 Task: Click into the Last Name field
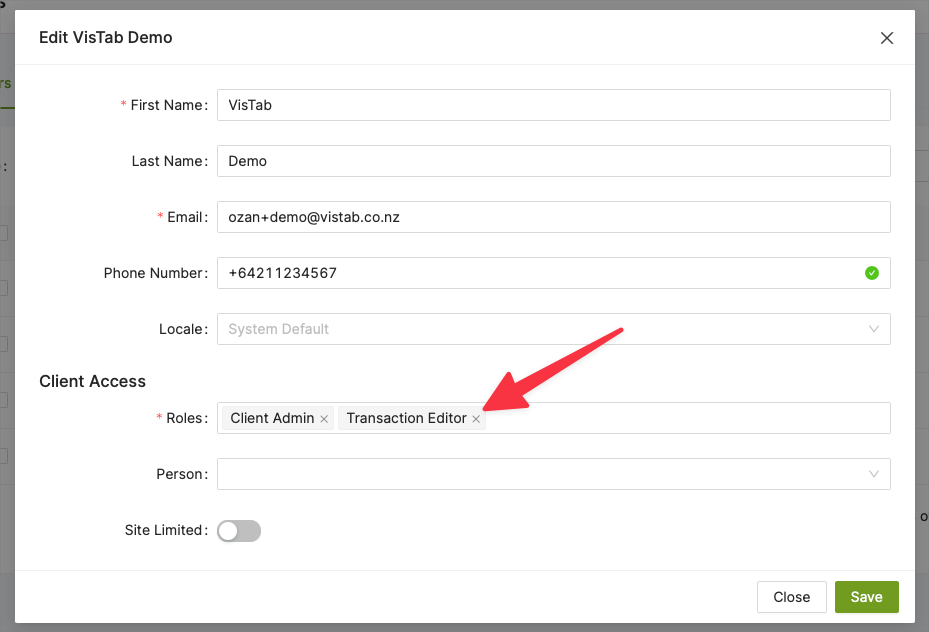coord(553,161)
